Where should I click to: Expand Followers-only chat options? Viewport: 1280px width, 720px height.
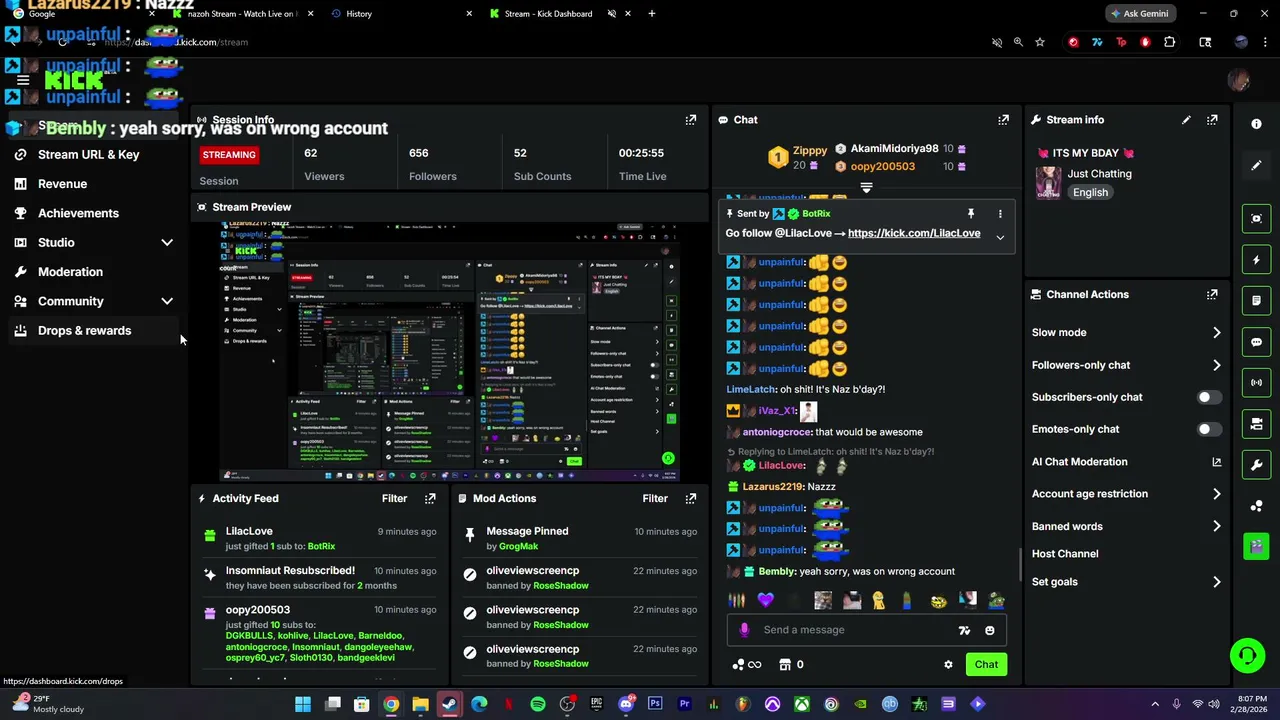[x=1217, y=365]
